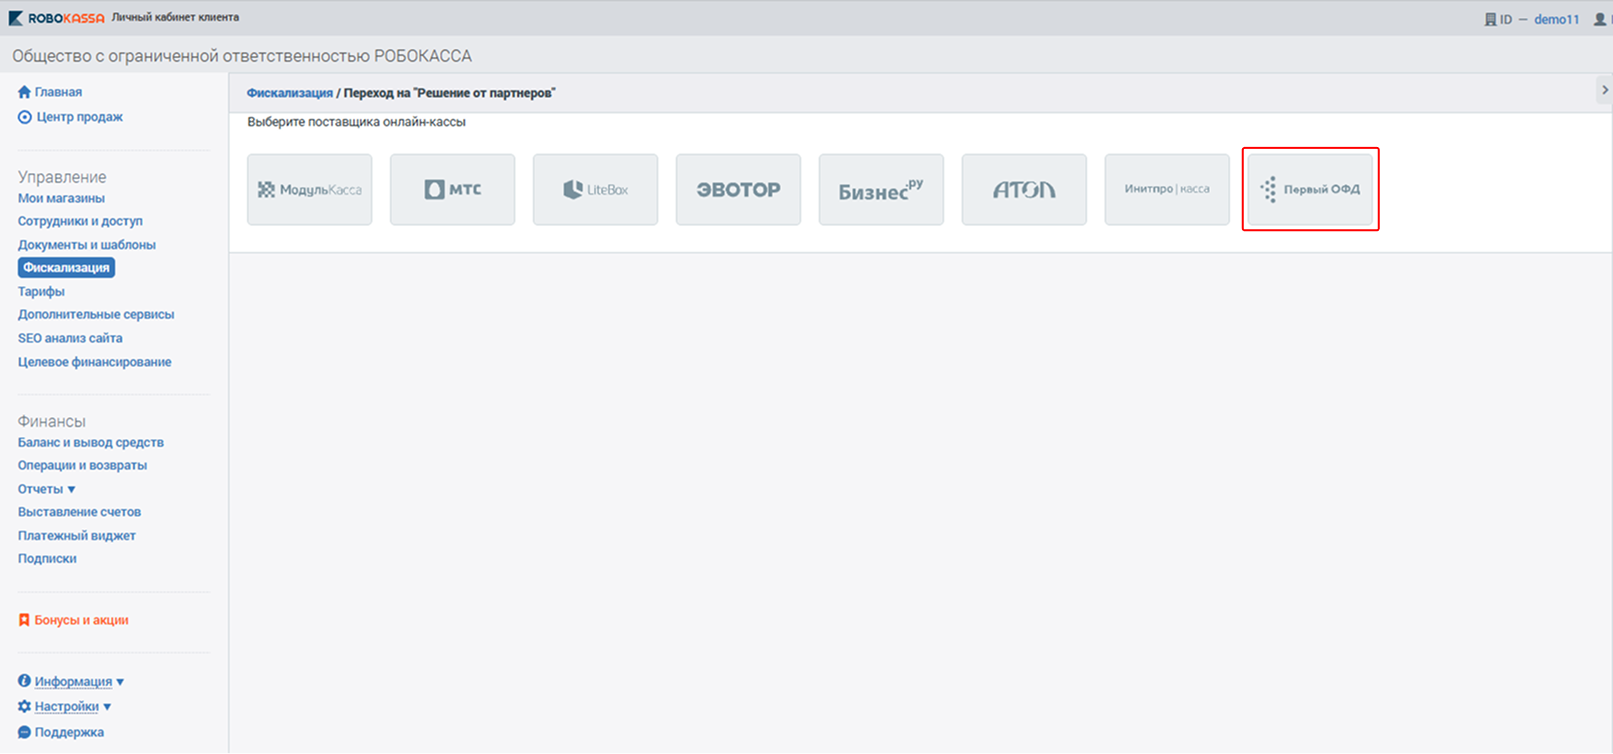
Task: Open Операции и возвраты
Action: [82, 465]
